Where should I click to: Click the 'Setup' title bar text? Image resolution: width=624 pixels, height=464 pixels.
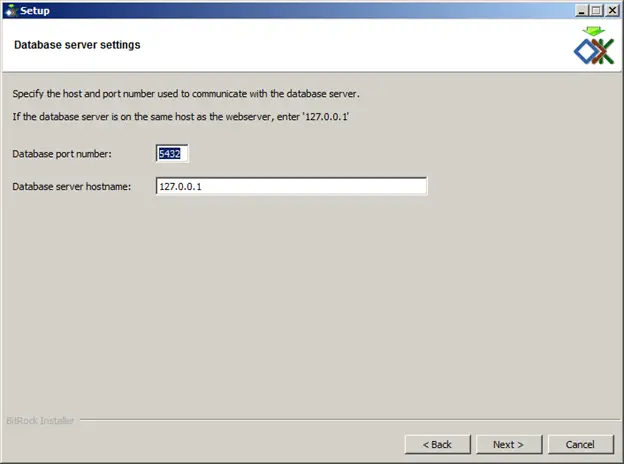(x=35, y=11)
